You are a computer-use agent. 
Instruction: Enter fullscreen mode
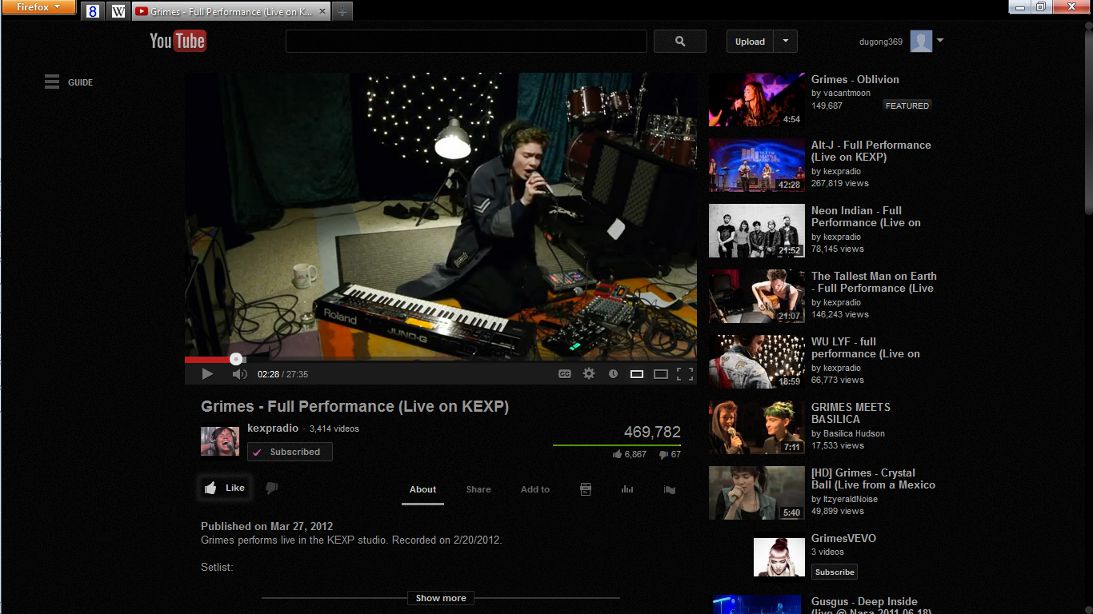pyautogui.click(x=685, y=374)
